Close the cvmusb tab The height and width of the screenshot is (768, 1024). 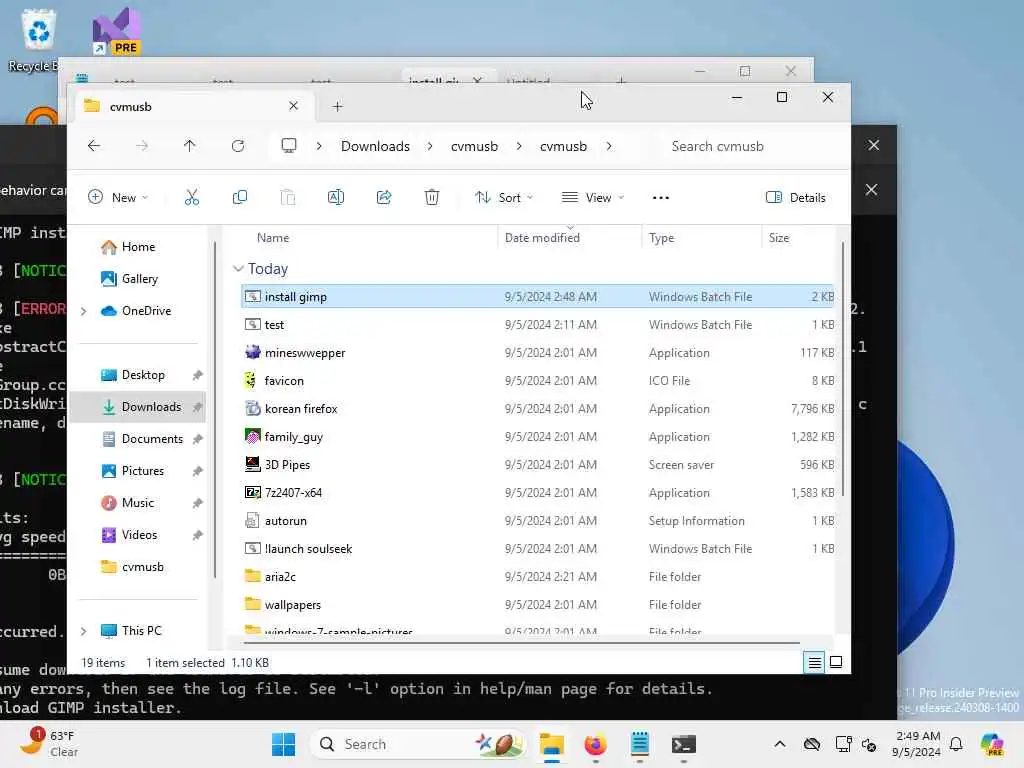(x=293, y=106)
